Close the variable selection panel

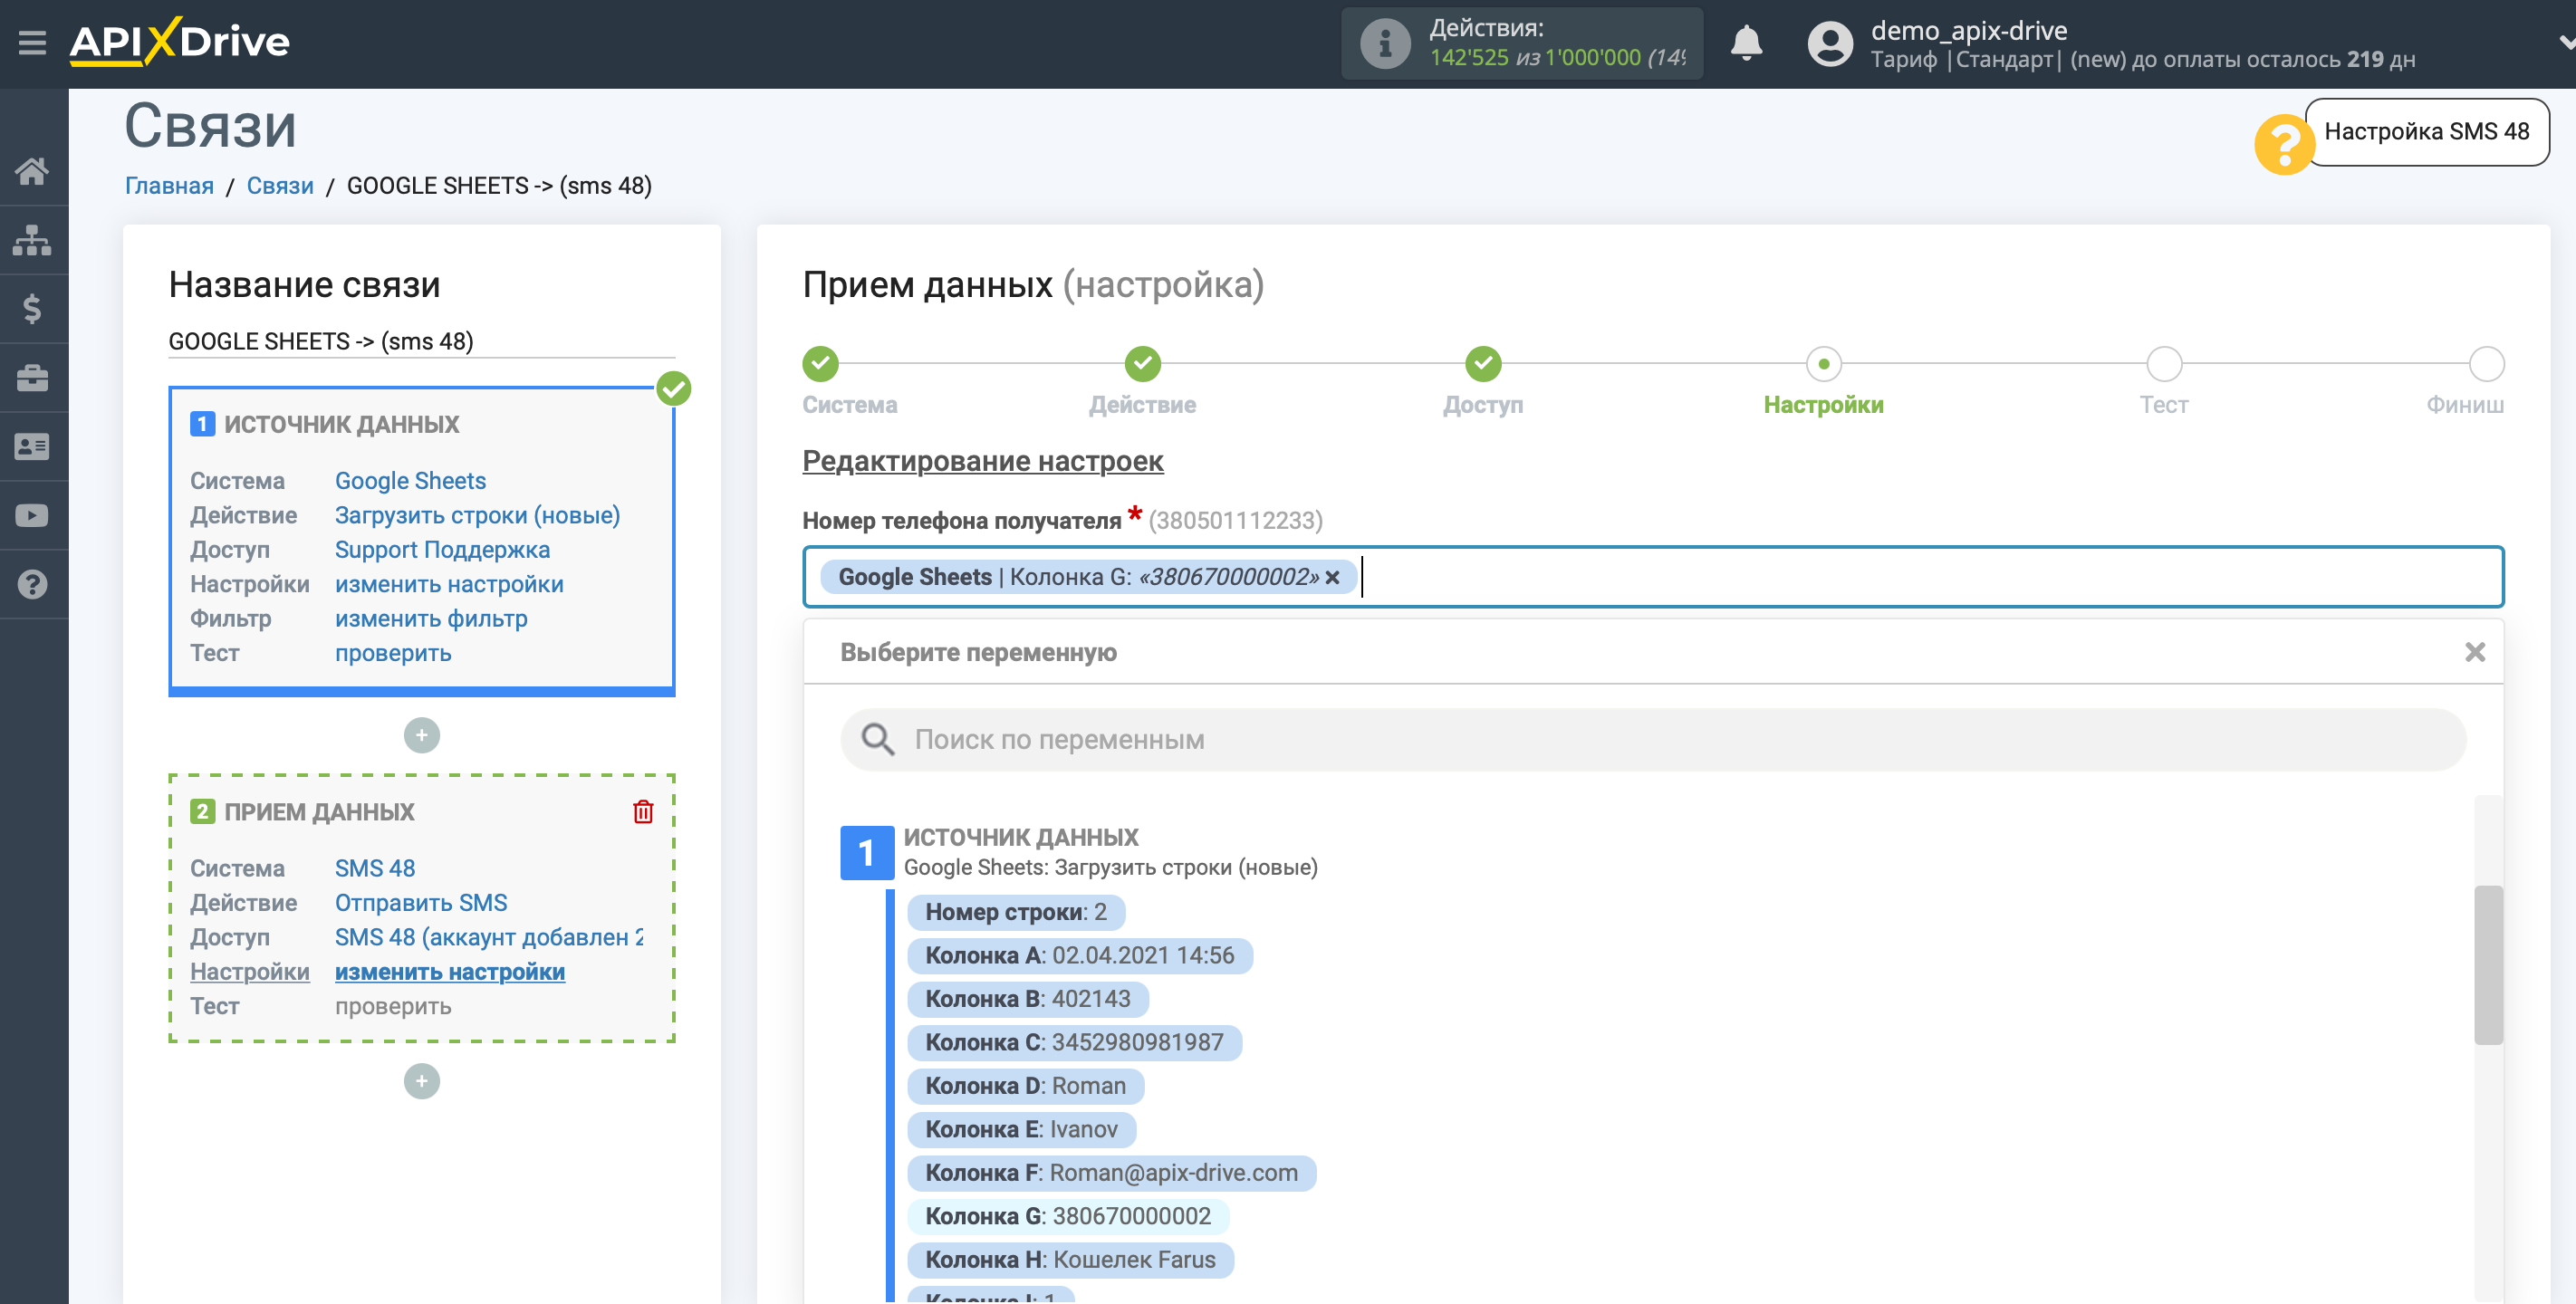pyautogui.click(x=2474, y=652)
